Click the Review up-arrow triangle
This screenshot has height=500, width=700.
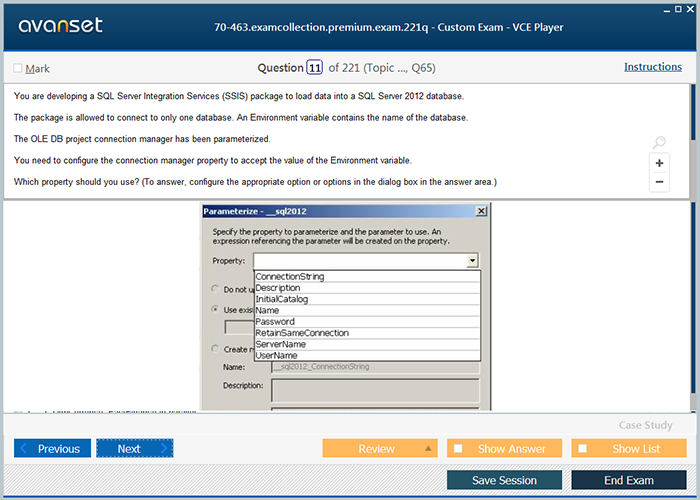coord(428,448)
